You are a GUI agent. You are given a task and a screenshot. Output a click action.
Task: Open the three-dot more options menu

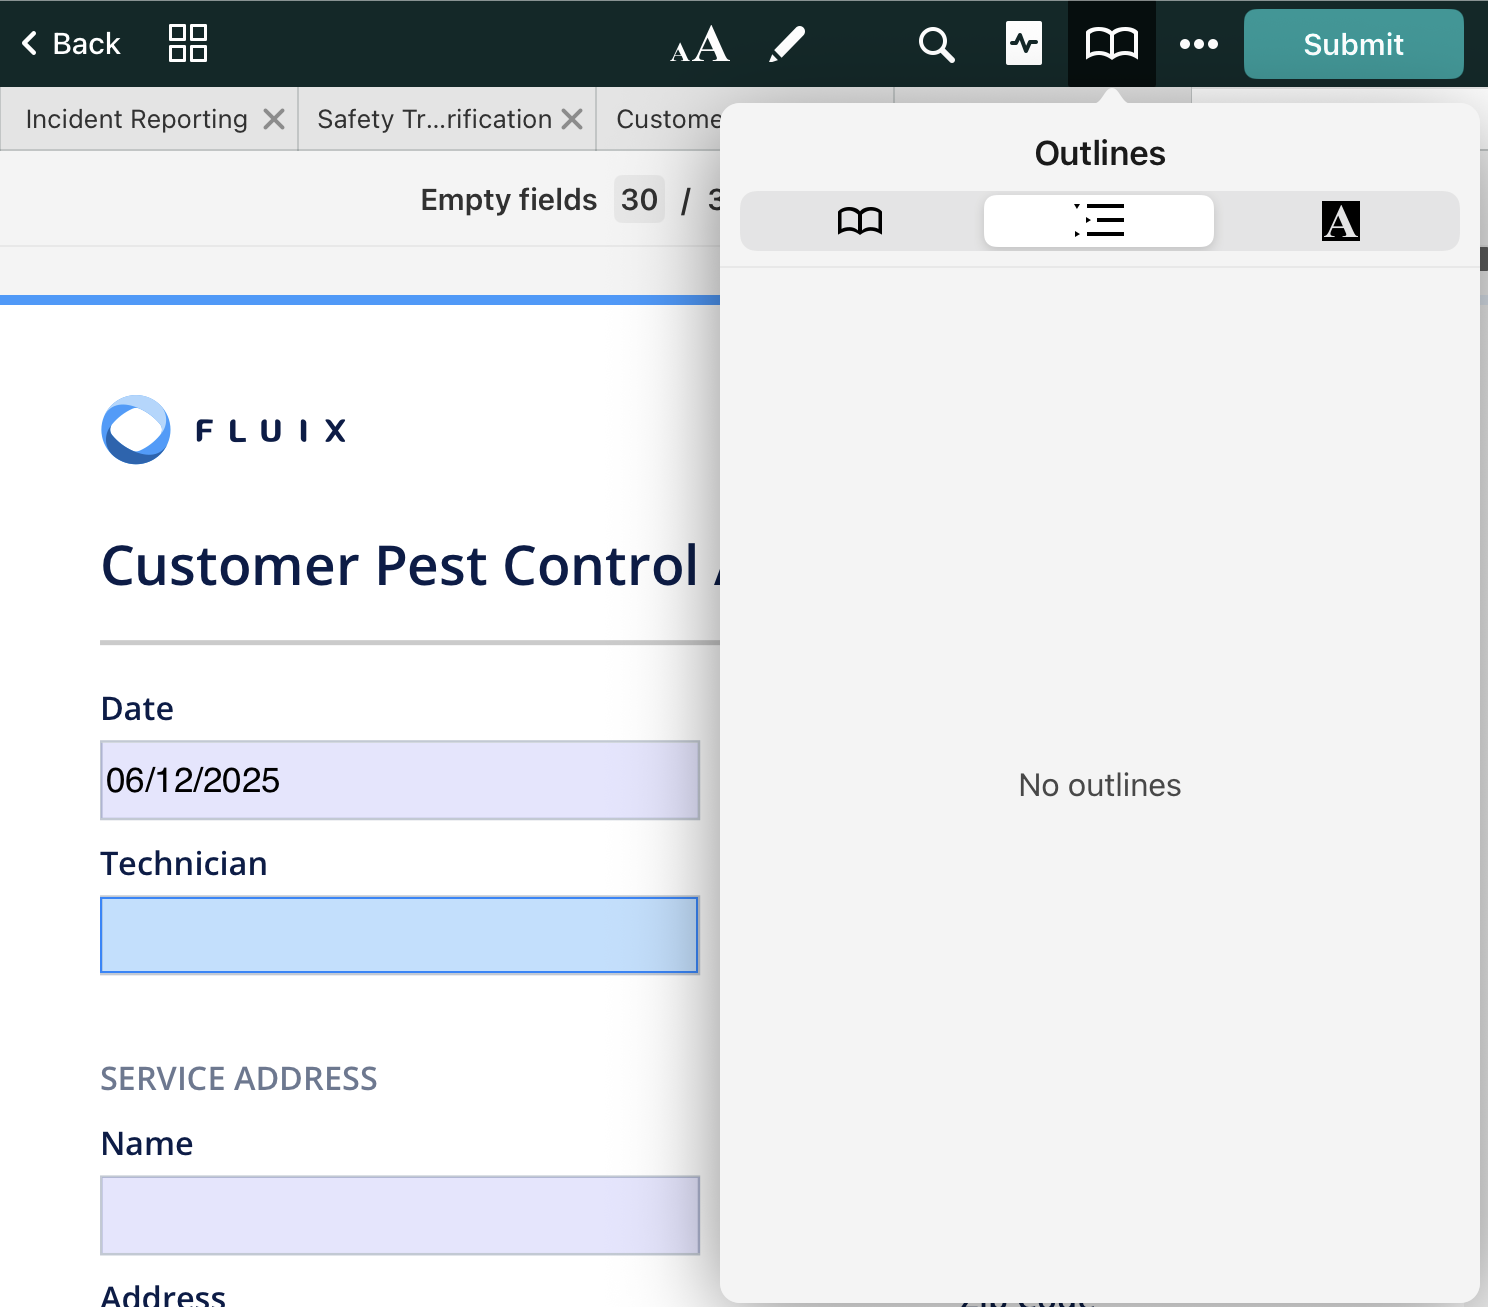[x=1198, y=44]
